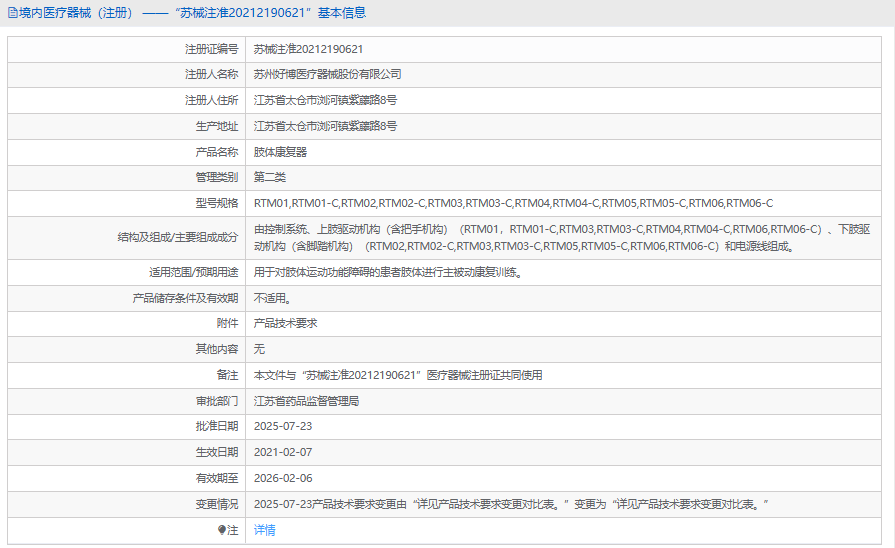The image size is (895, 548).
Task: Click approving department 江苏省药品监督管理局
Action: click(x=307, y=401)
